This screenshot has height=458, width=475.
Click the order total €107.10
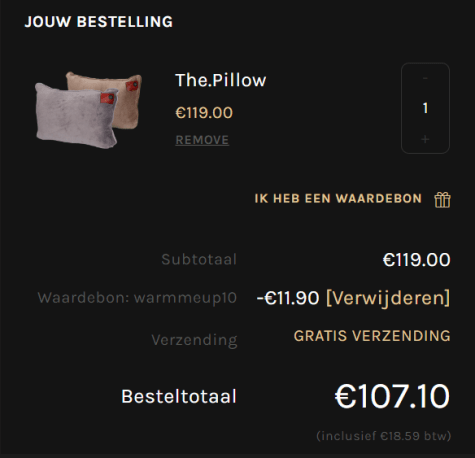point(392,396)
